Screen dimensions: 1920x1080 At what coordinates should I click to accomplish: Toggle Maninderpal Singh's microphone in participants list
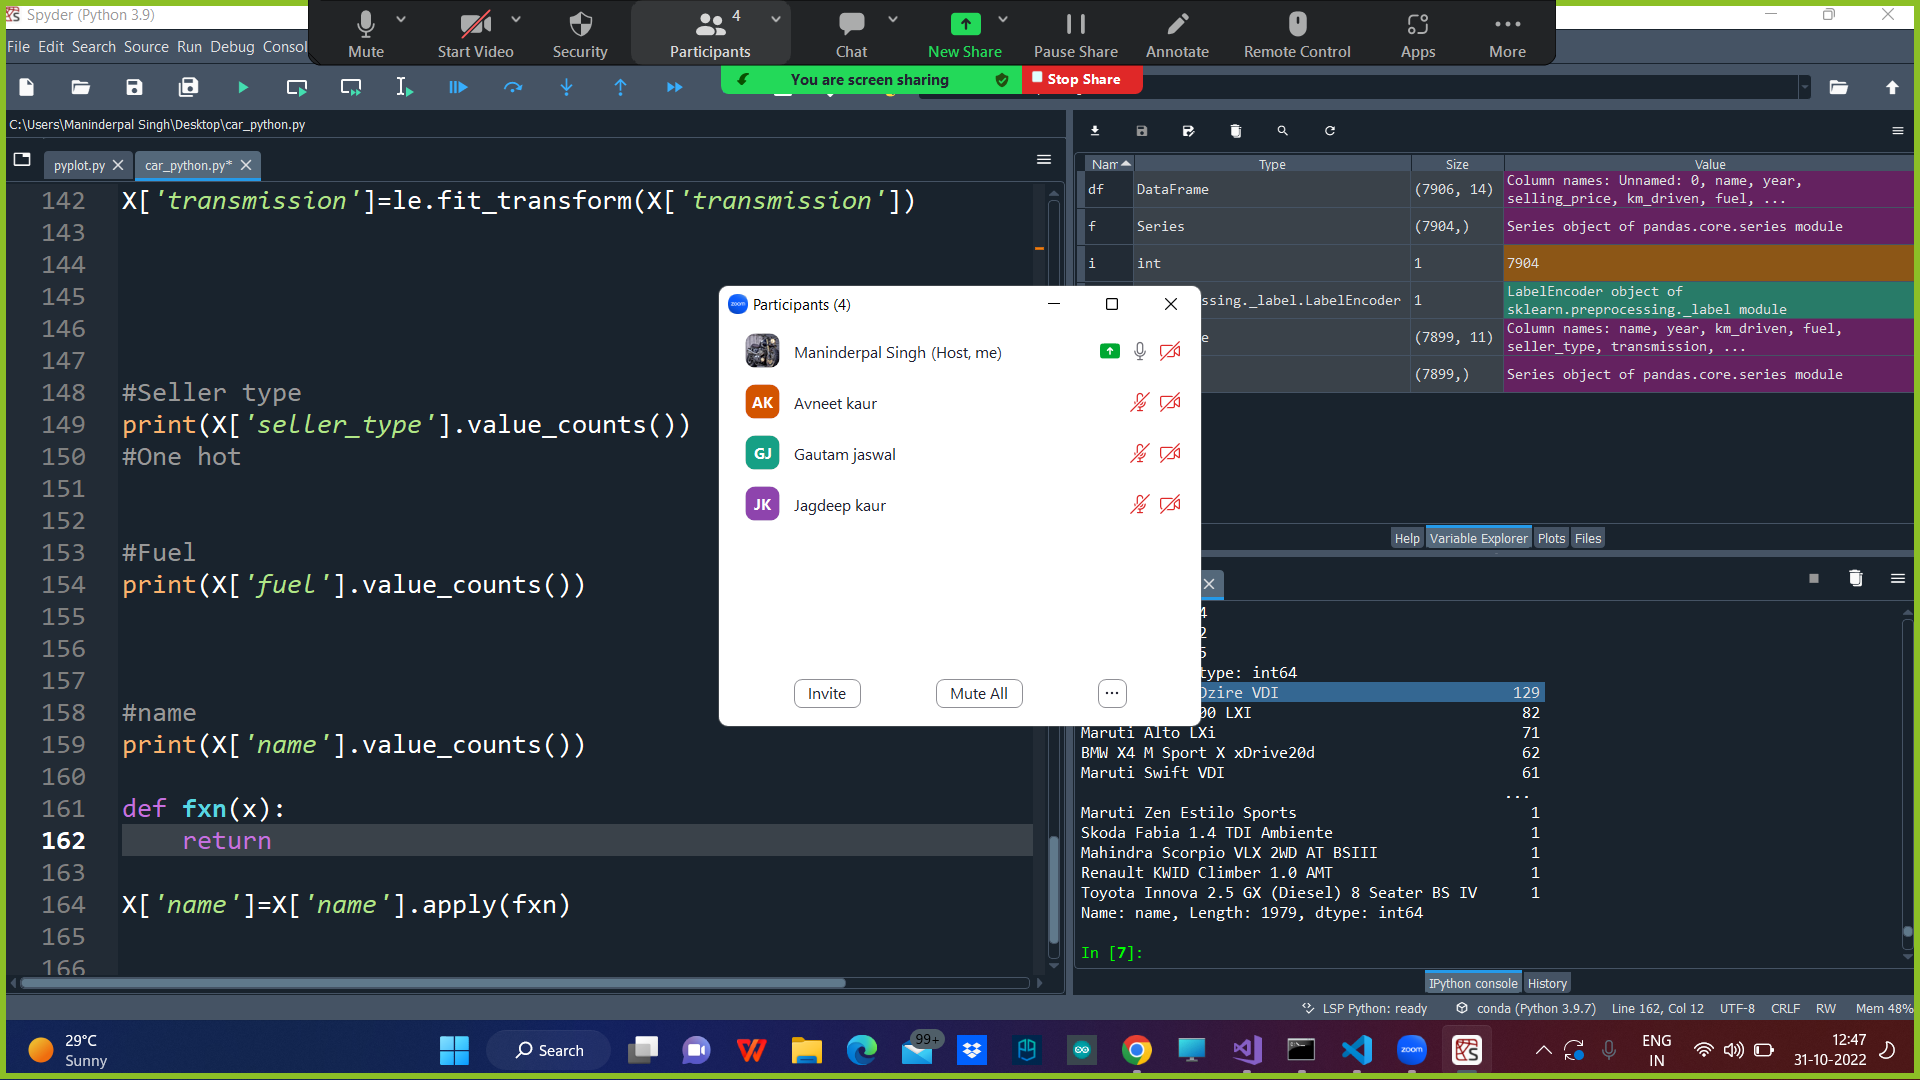click(1140, 351)
